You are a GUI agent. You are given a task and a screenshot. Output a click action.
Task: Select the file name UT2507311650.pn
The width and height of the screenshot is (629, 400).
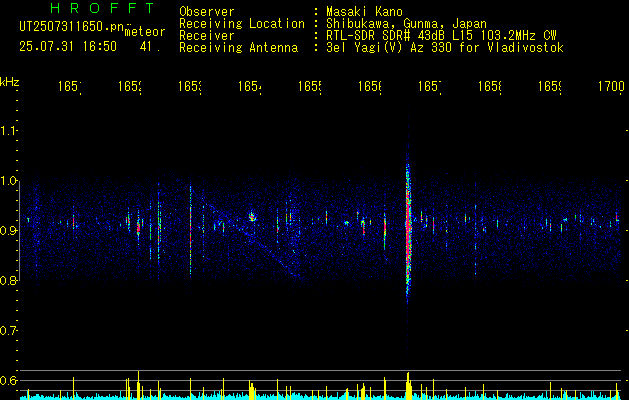[72, 27]
